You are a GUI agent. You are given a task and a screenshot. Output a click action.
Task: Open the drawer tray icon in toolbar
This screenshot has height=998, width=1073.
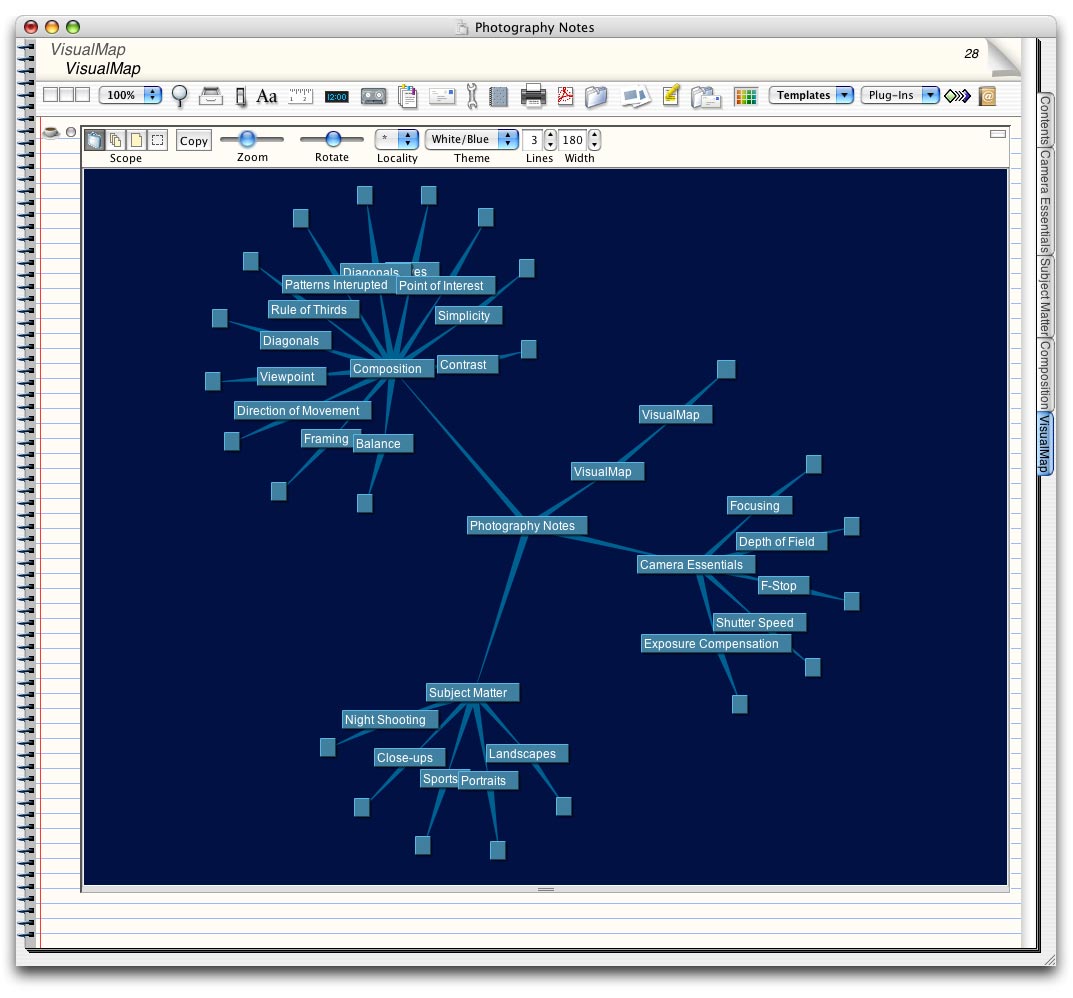[211, 96]
